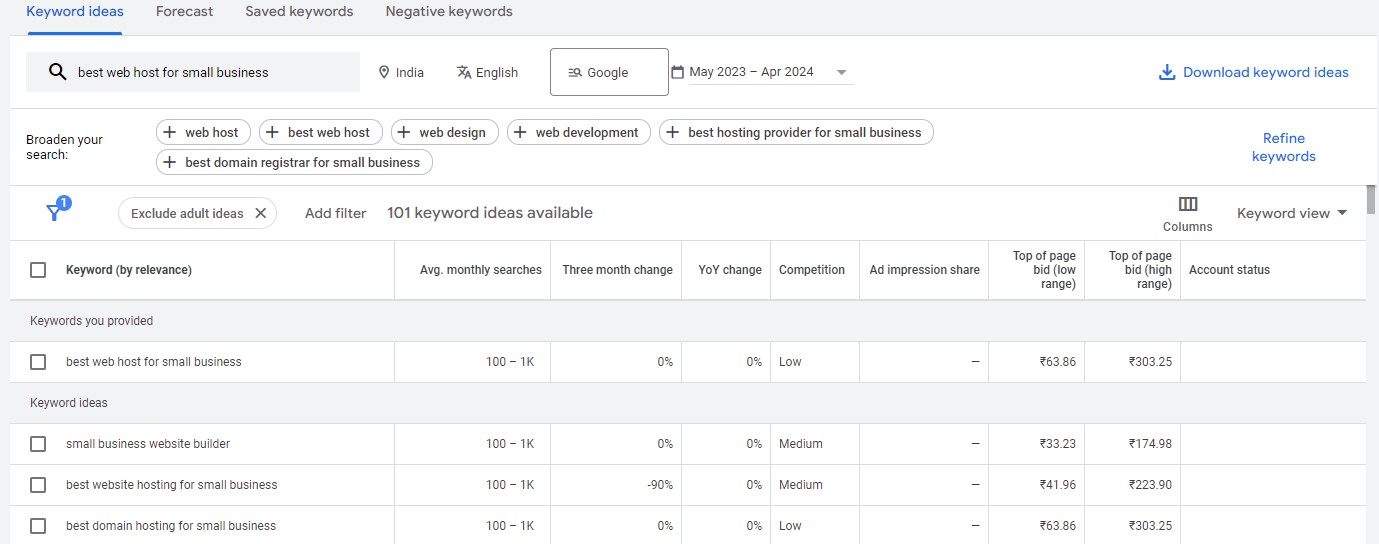Viewport: 1379px width, 544px height.
Task: Click the India location pin icon
Action: [x=383, y=72]
